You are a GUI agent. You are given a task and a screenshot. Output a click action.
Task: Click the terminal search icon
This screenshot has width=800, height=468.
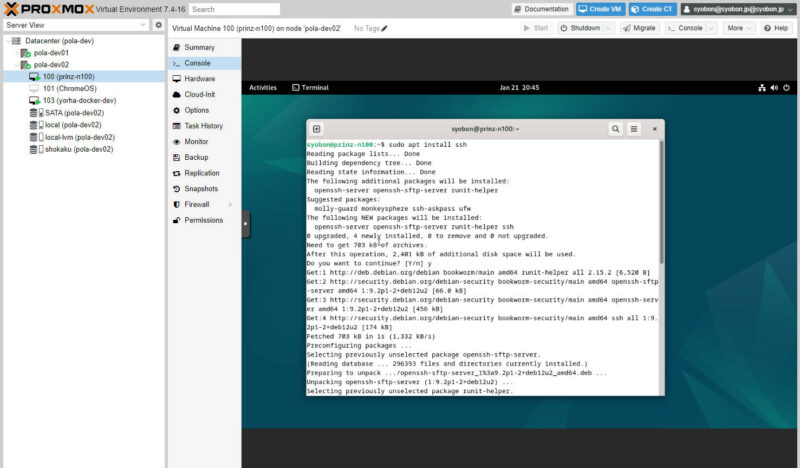tap(616, 129)
